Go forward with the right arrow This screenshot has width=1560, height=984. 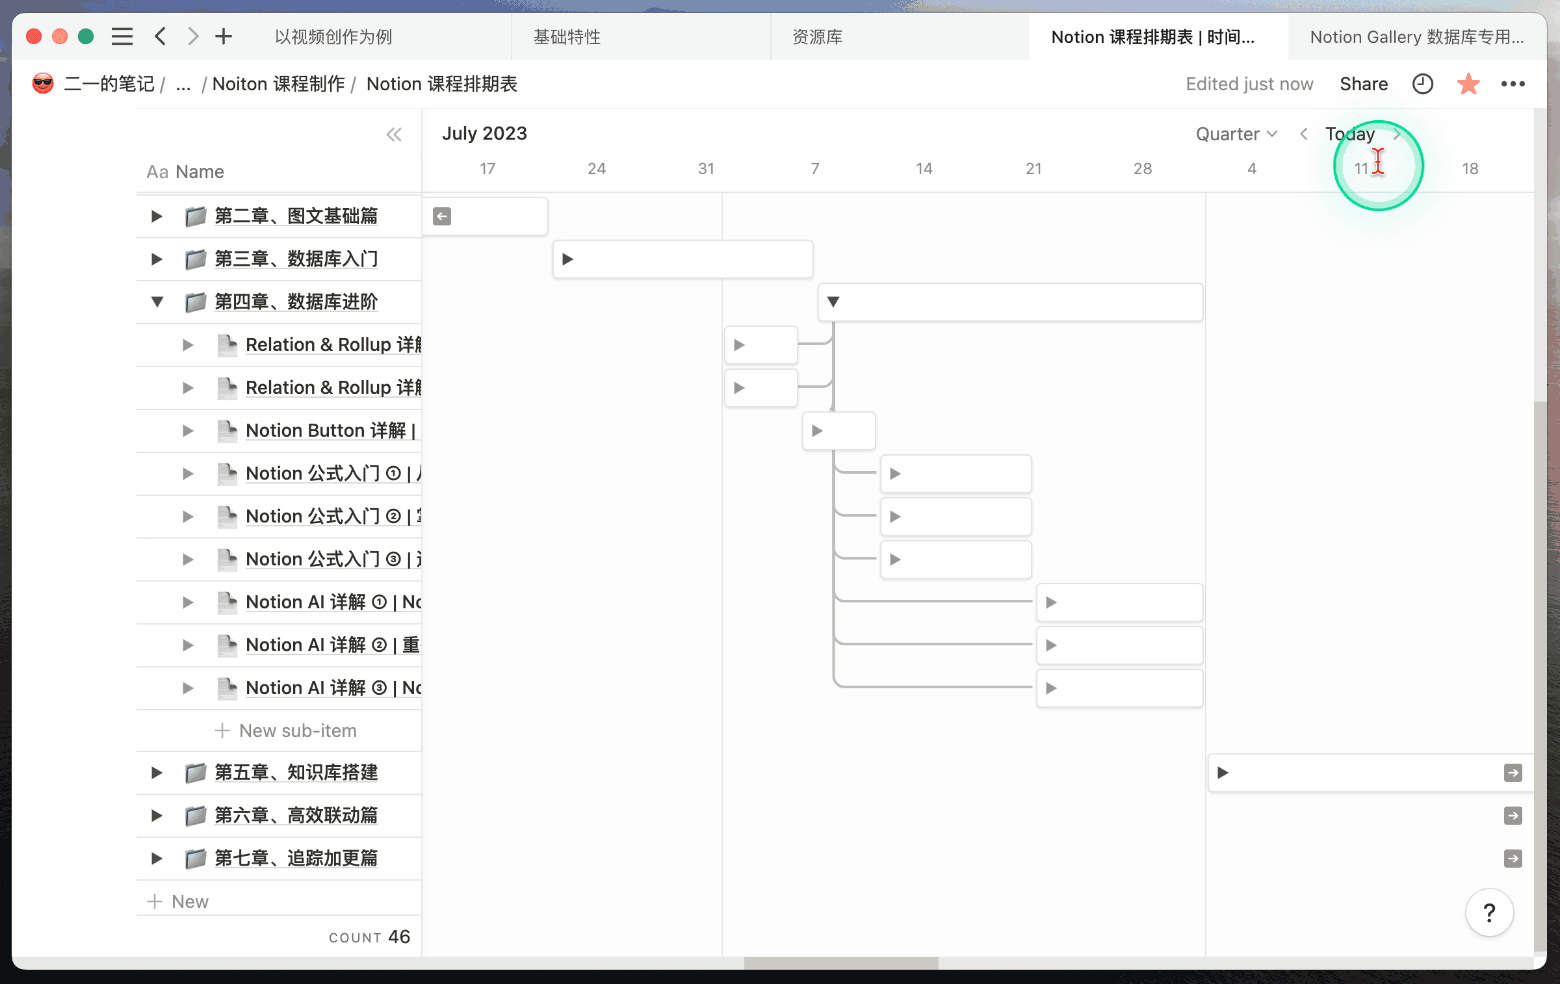coord(193,37)
